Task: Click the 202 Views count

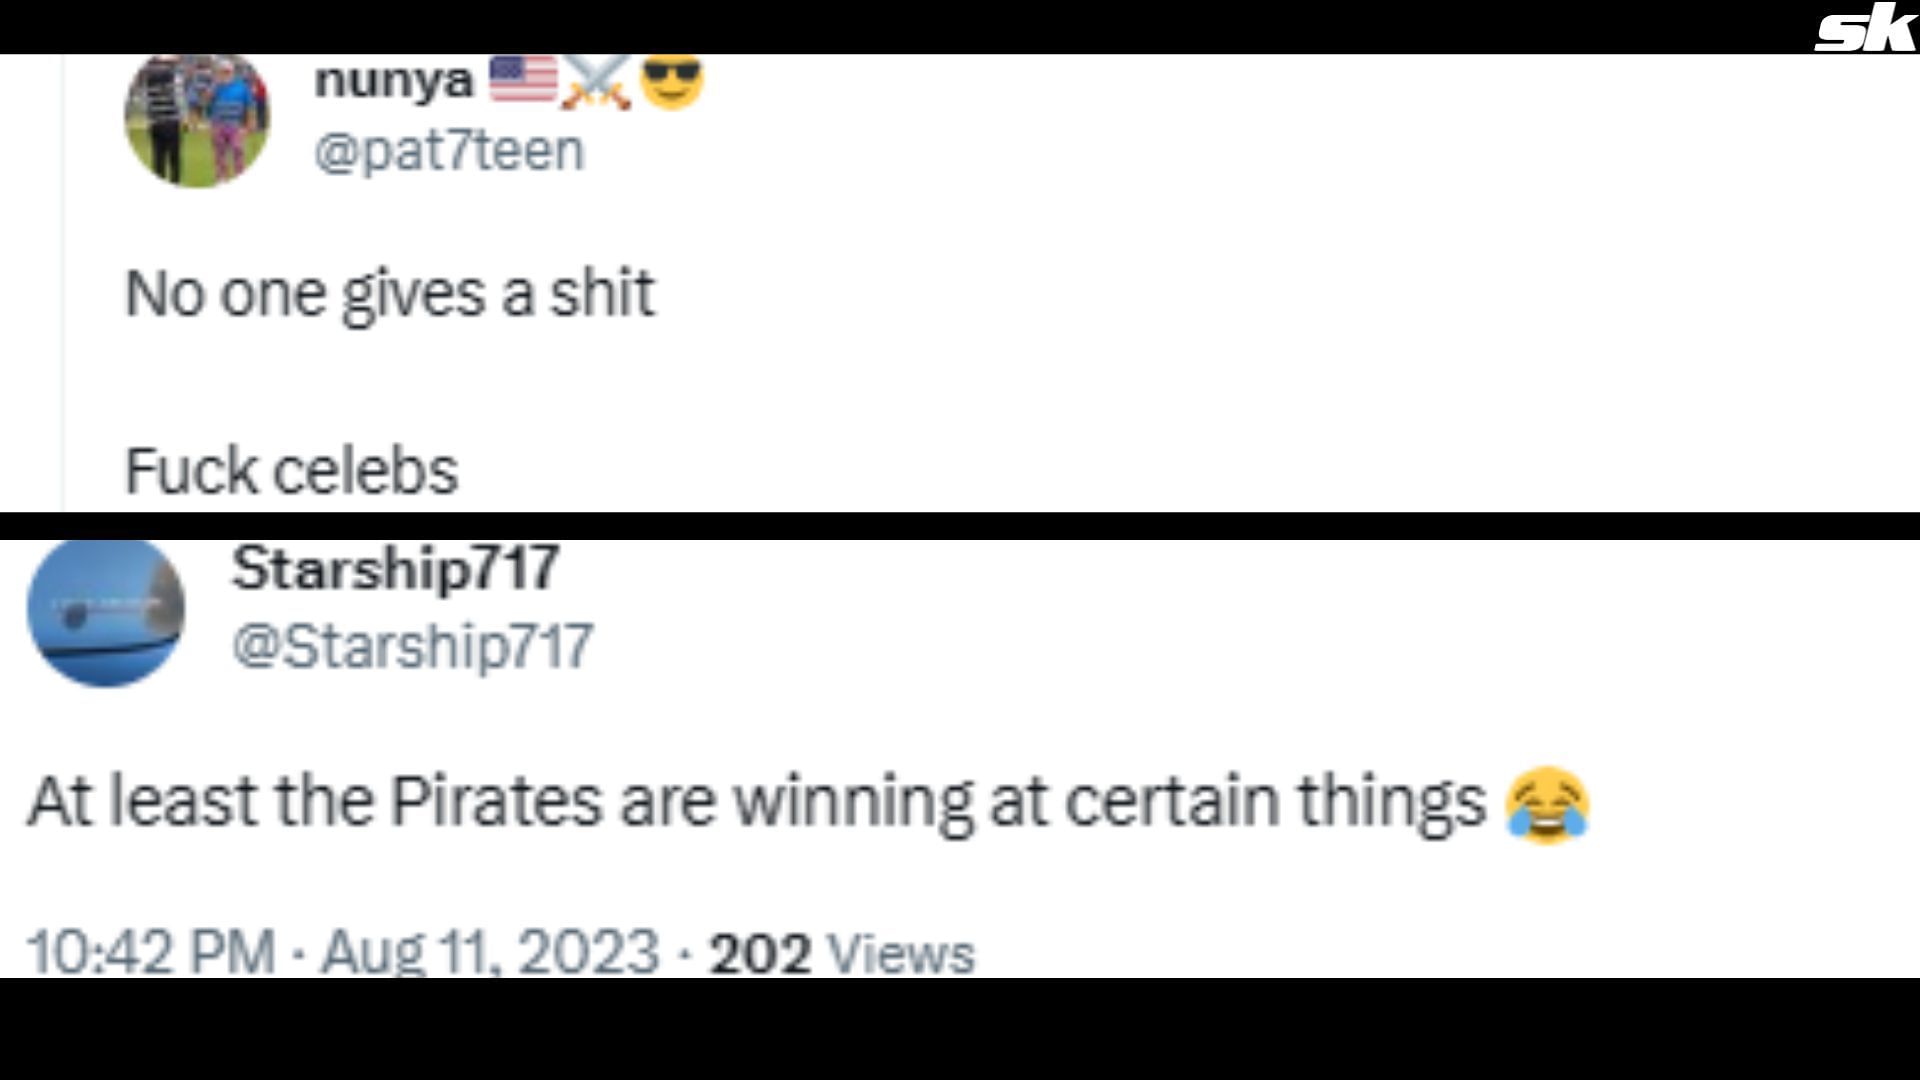Action: click(x=841, y=953)
